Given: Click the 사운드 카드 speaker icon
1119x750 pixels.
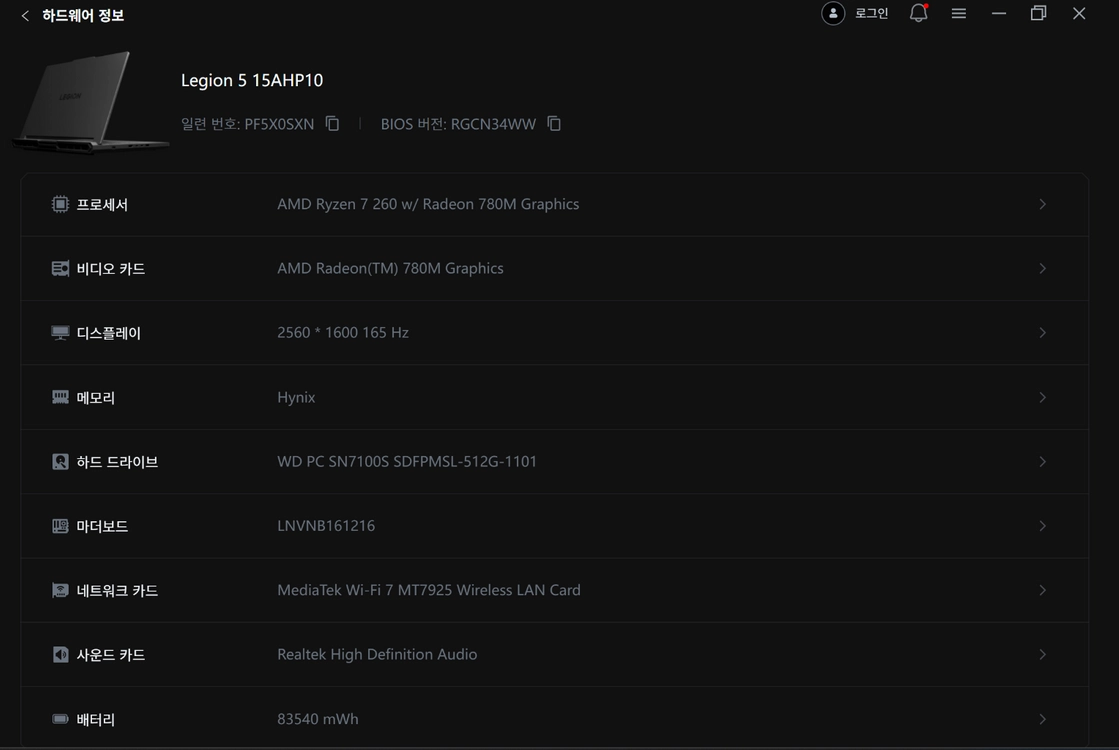Looking at the screenshot, I should [x=61, y=654].
